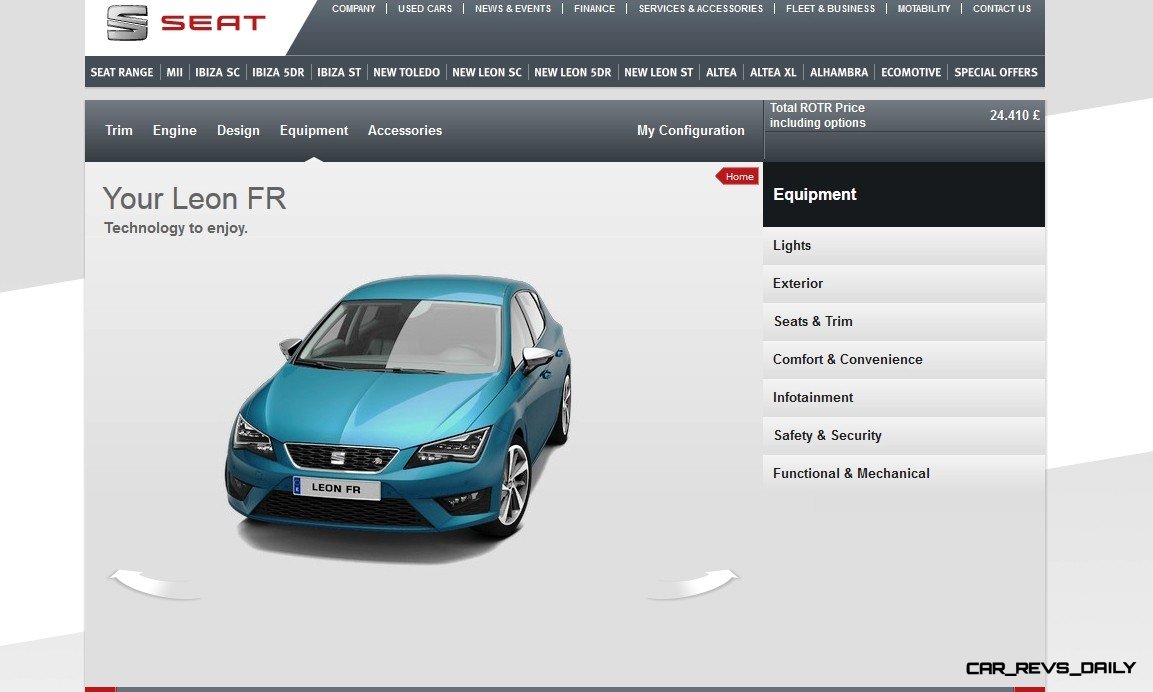The image size is (1153, 692).
Task: Click Total ROTR Price including options label
Action: click(818, 115)
